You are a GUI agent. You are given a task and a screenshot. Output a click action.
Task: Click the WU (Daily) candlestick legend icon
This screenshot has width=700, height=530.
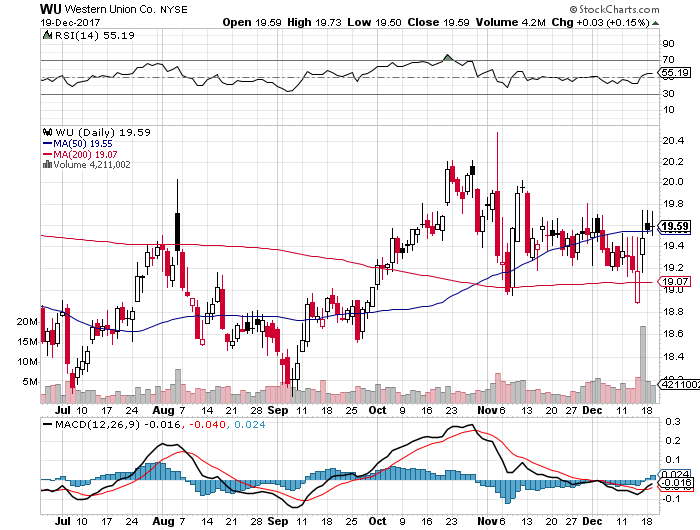click(47, 131)
